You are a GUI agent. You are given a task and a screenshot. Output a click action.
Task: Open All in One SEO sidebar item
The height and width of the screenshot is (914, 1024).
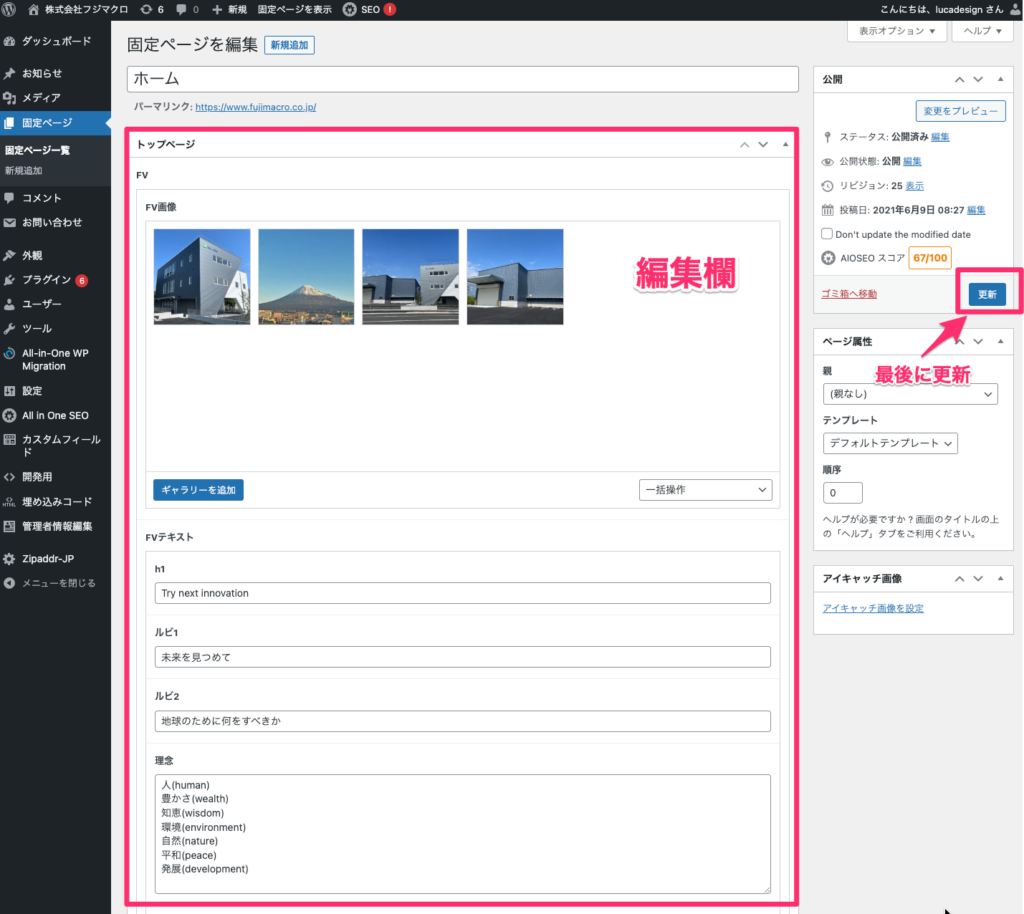click(x=55, y=415)
